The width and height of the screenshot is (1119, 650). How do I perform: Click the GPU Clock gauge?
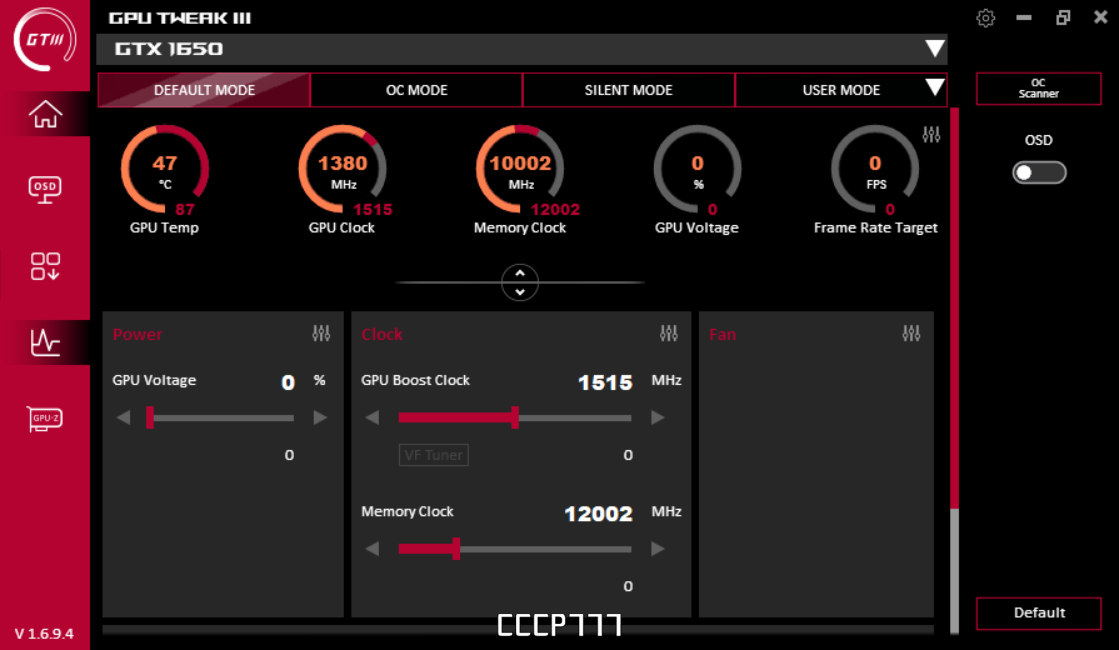tap(343, 170)
